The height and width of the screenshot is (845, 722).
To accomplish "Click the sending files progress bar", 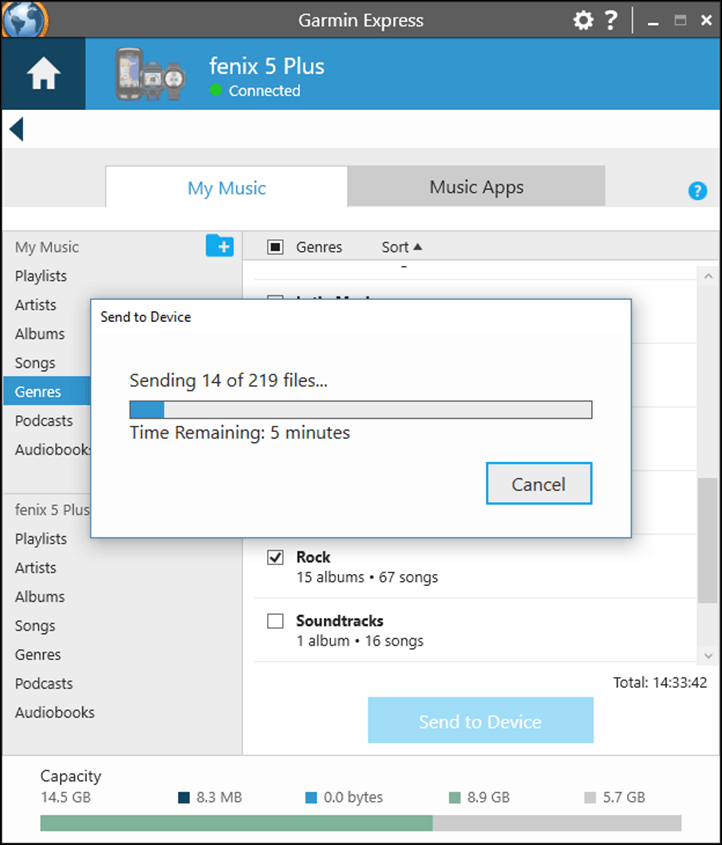I will coord(360,410).
